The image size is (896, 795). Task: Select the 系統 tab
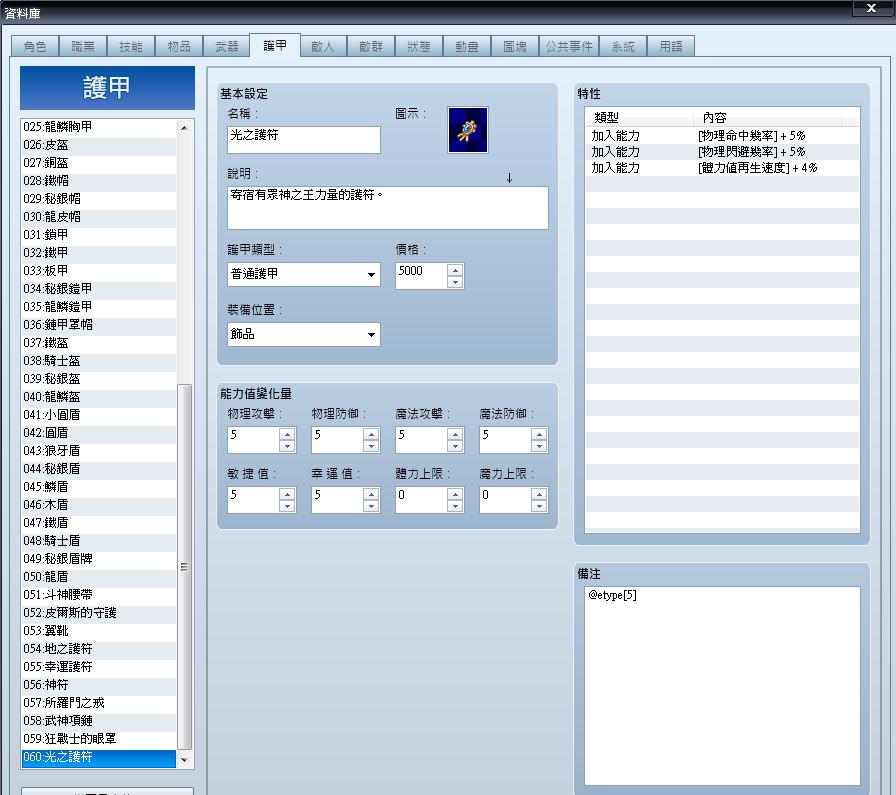(x=623, y=46)
